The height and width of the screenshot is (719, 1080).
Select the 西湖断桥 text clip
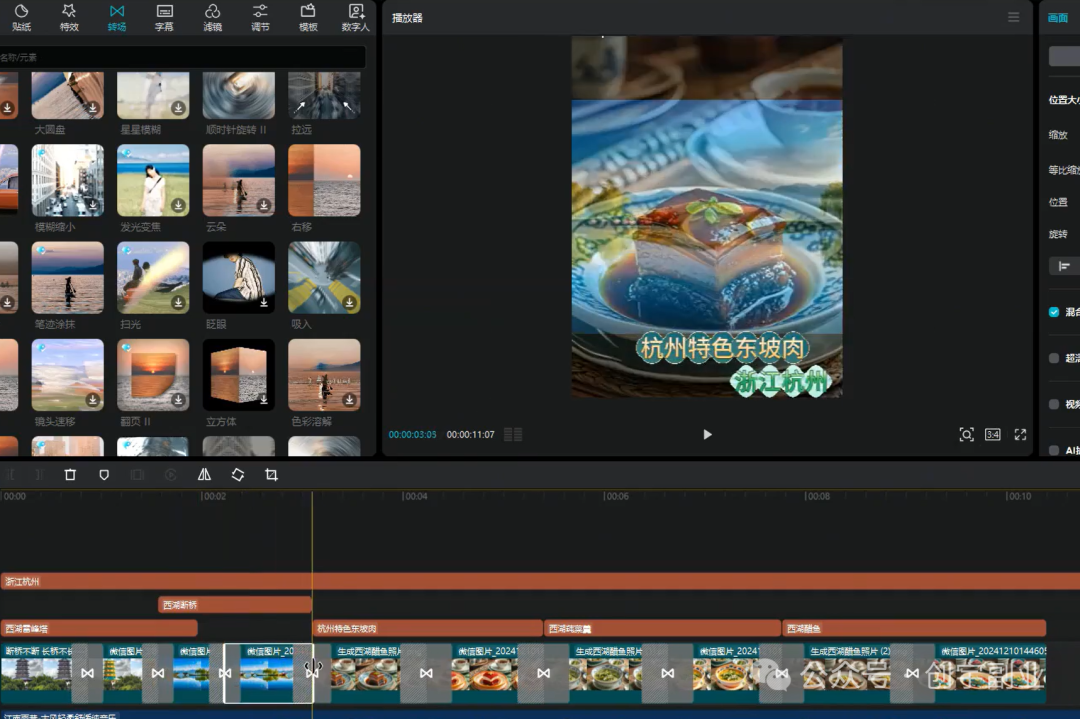click(235, 605)
